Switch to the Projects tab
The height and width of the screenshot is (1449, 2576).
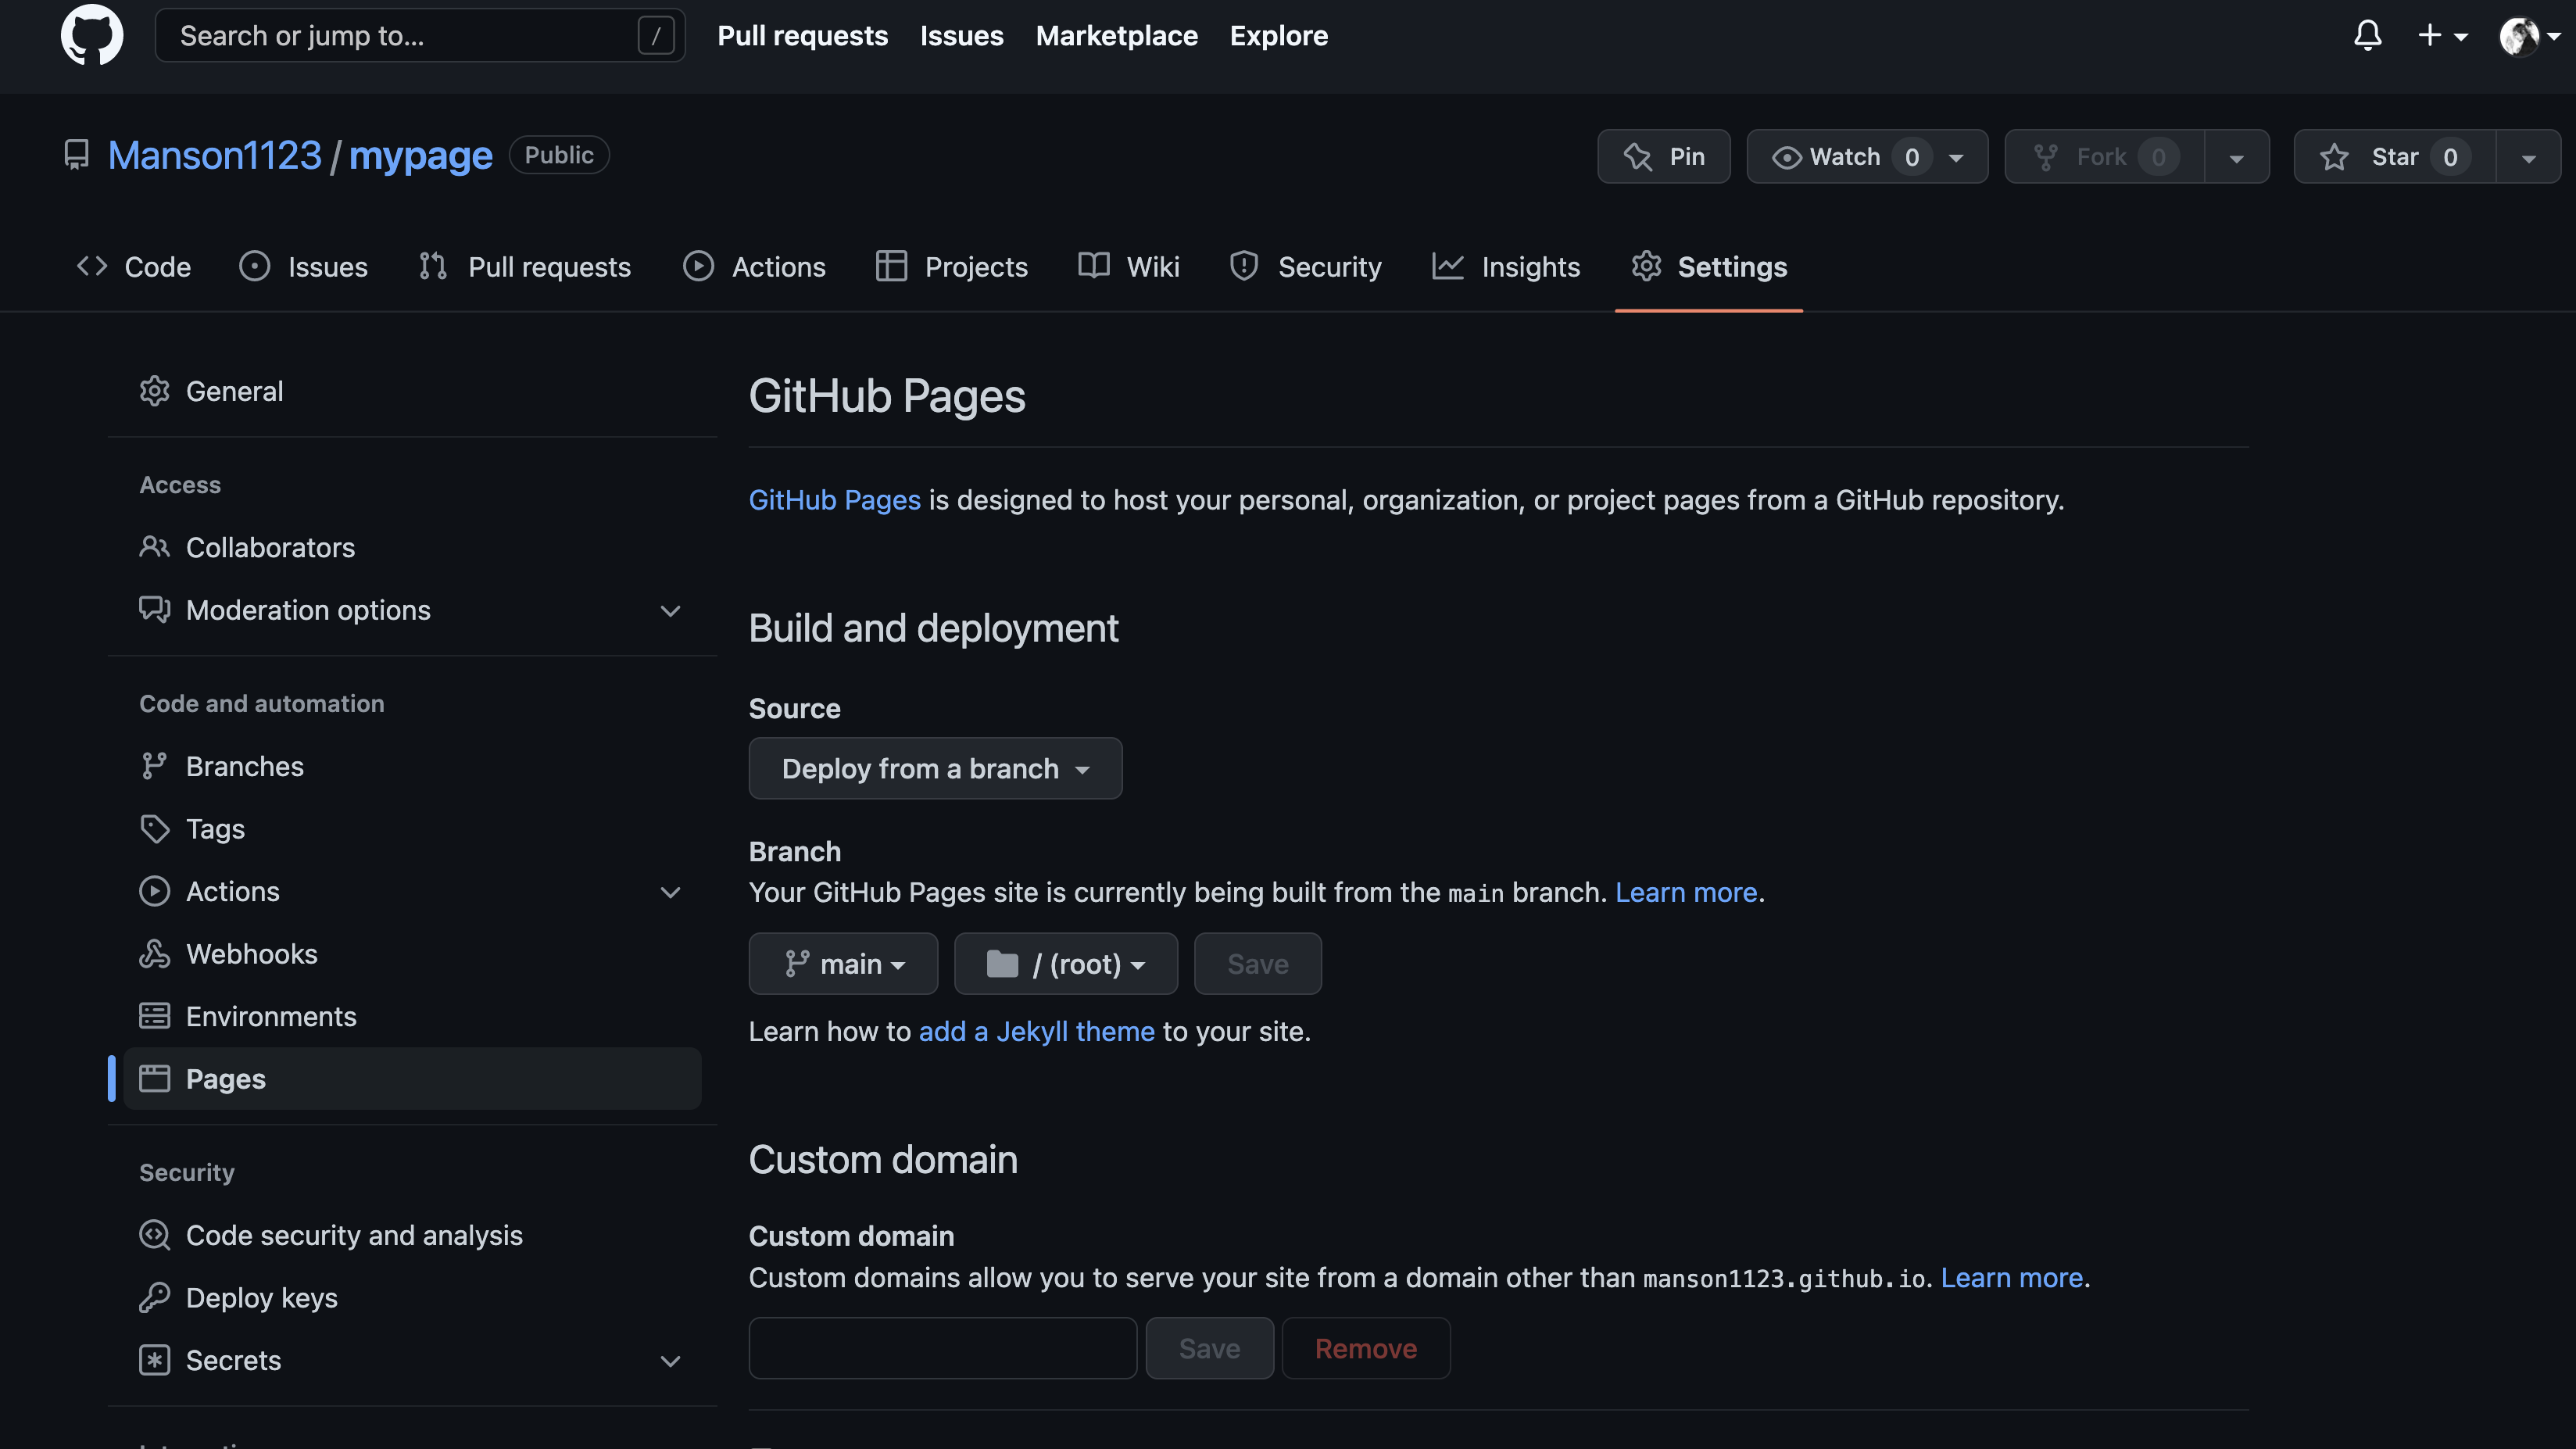click(951, 266)
